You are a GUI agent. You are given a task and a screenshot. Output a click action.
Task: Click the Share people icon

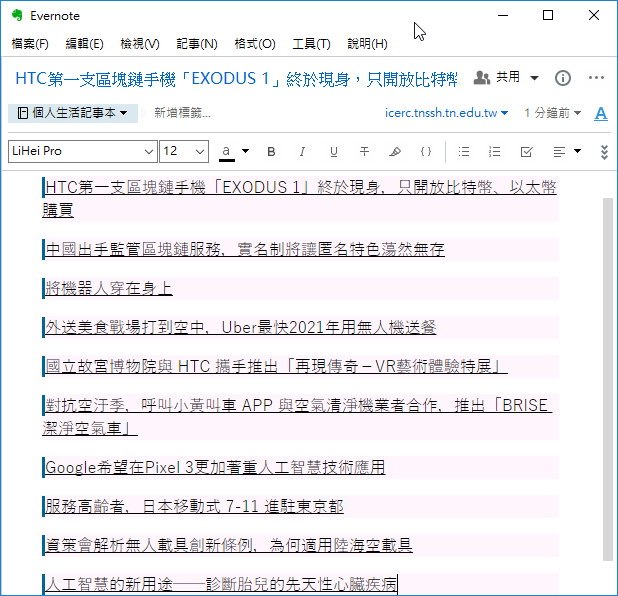(481, 78)
